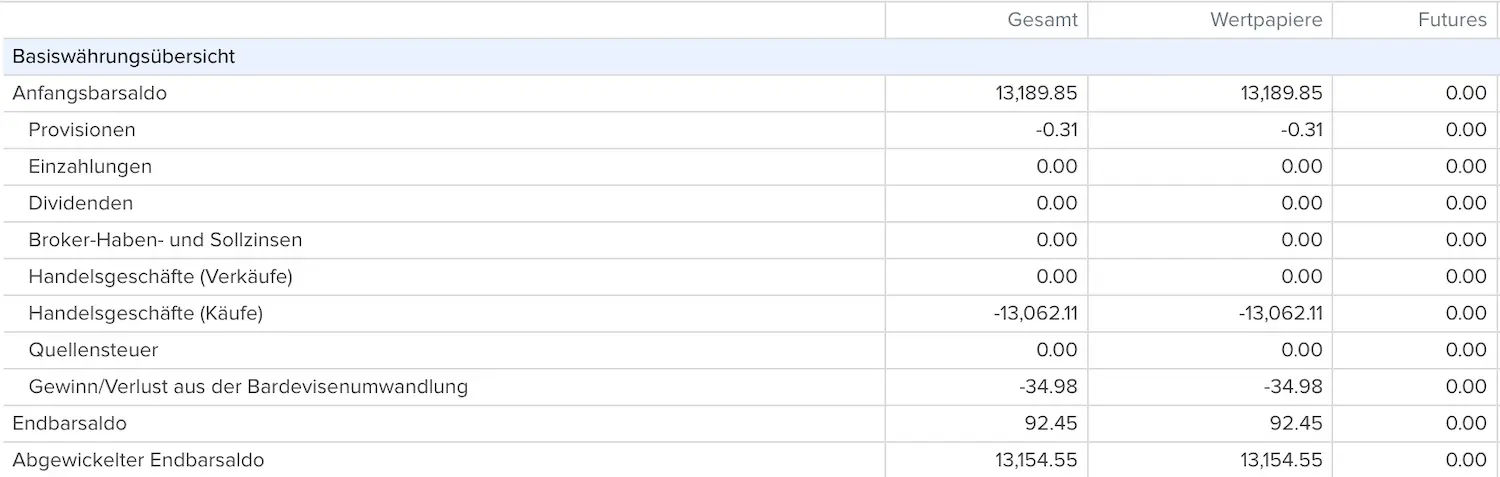Select the Basiswährungsübersicht section header
This screenshot has width=1500, height=477.
(x=124, y=57)
